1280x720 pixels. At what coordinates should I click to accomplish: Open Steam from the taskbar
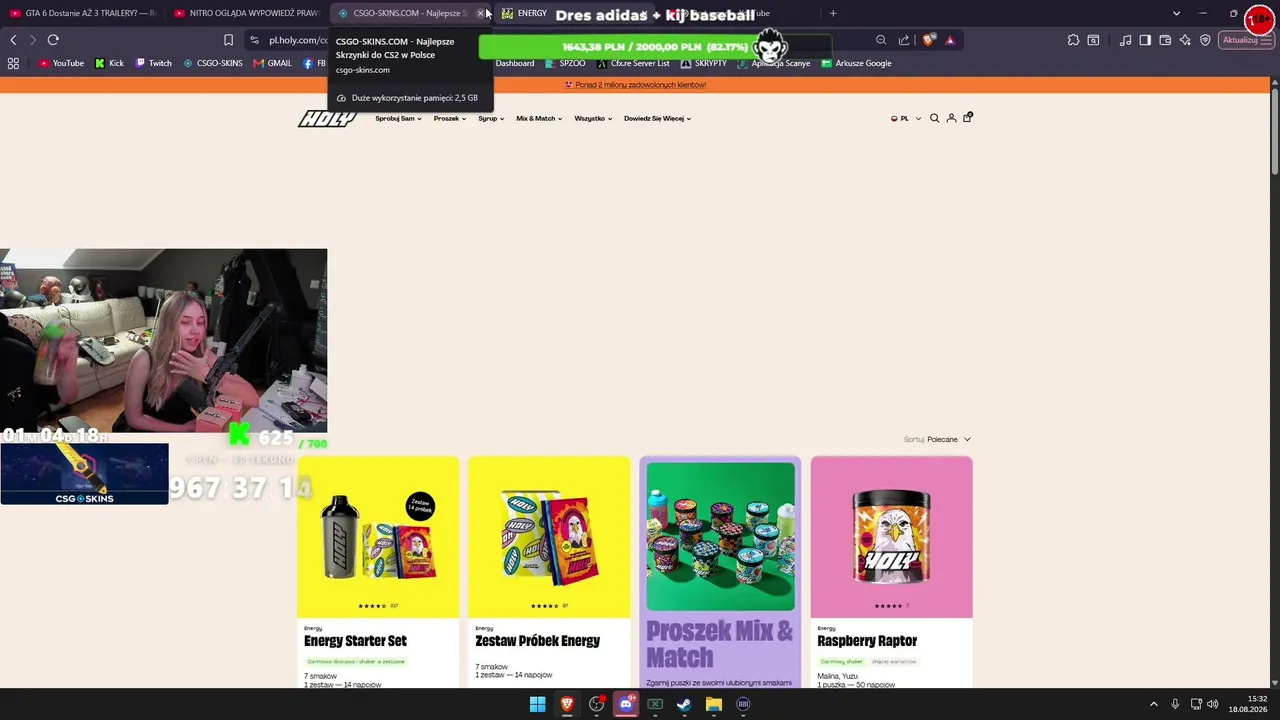tap(684, 704)
